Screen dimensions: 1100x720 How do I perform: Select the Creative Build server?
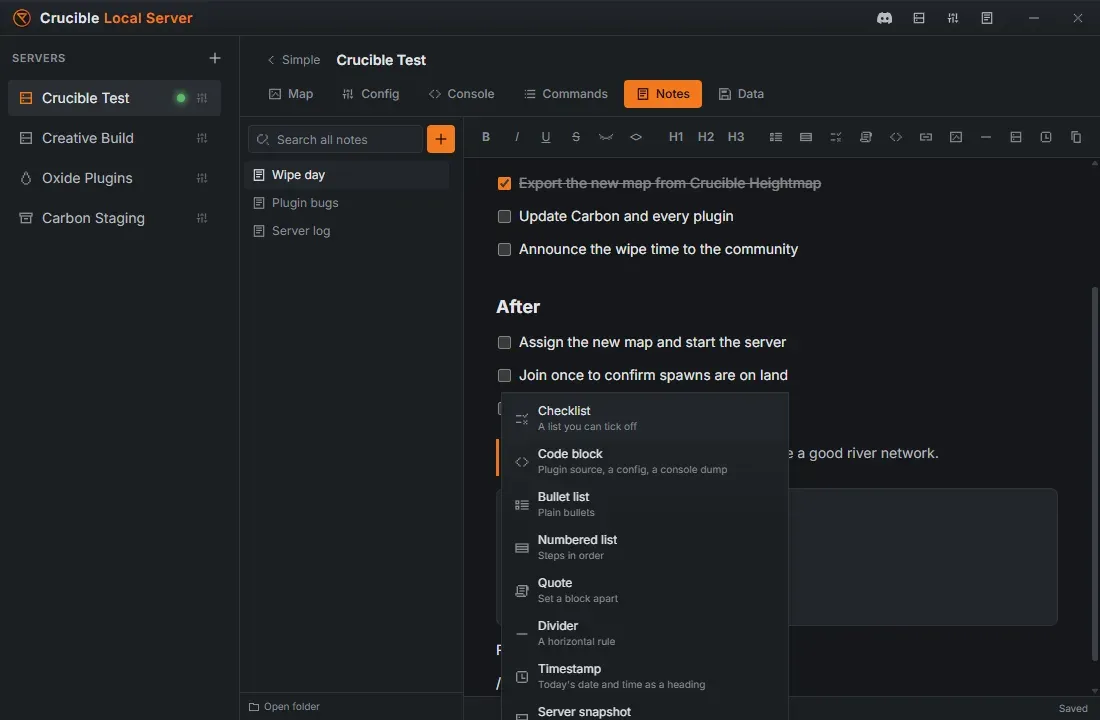coord(114,138)
